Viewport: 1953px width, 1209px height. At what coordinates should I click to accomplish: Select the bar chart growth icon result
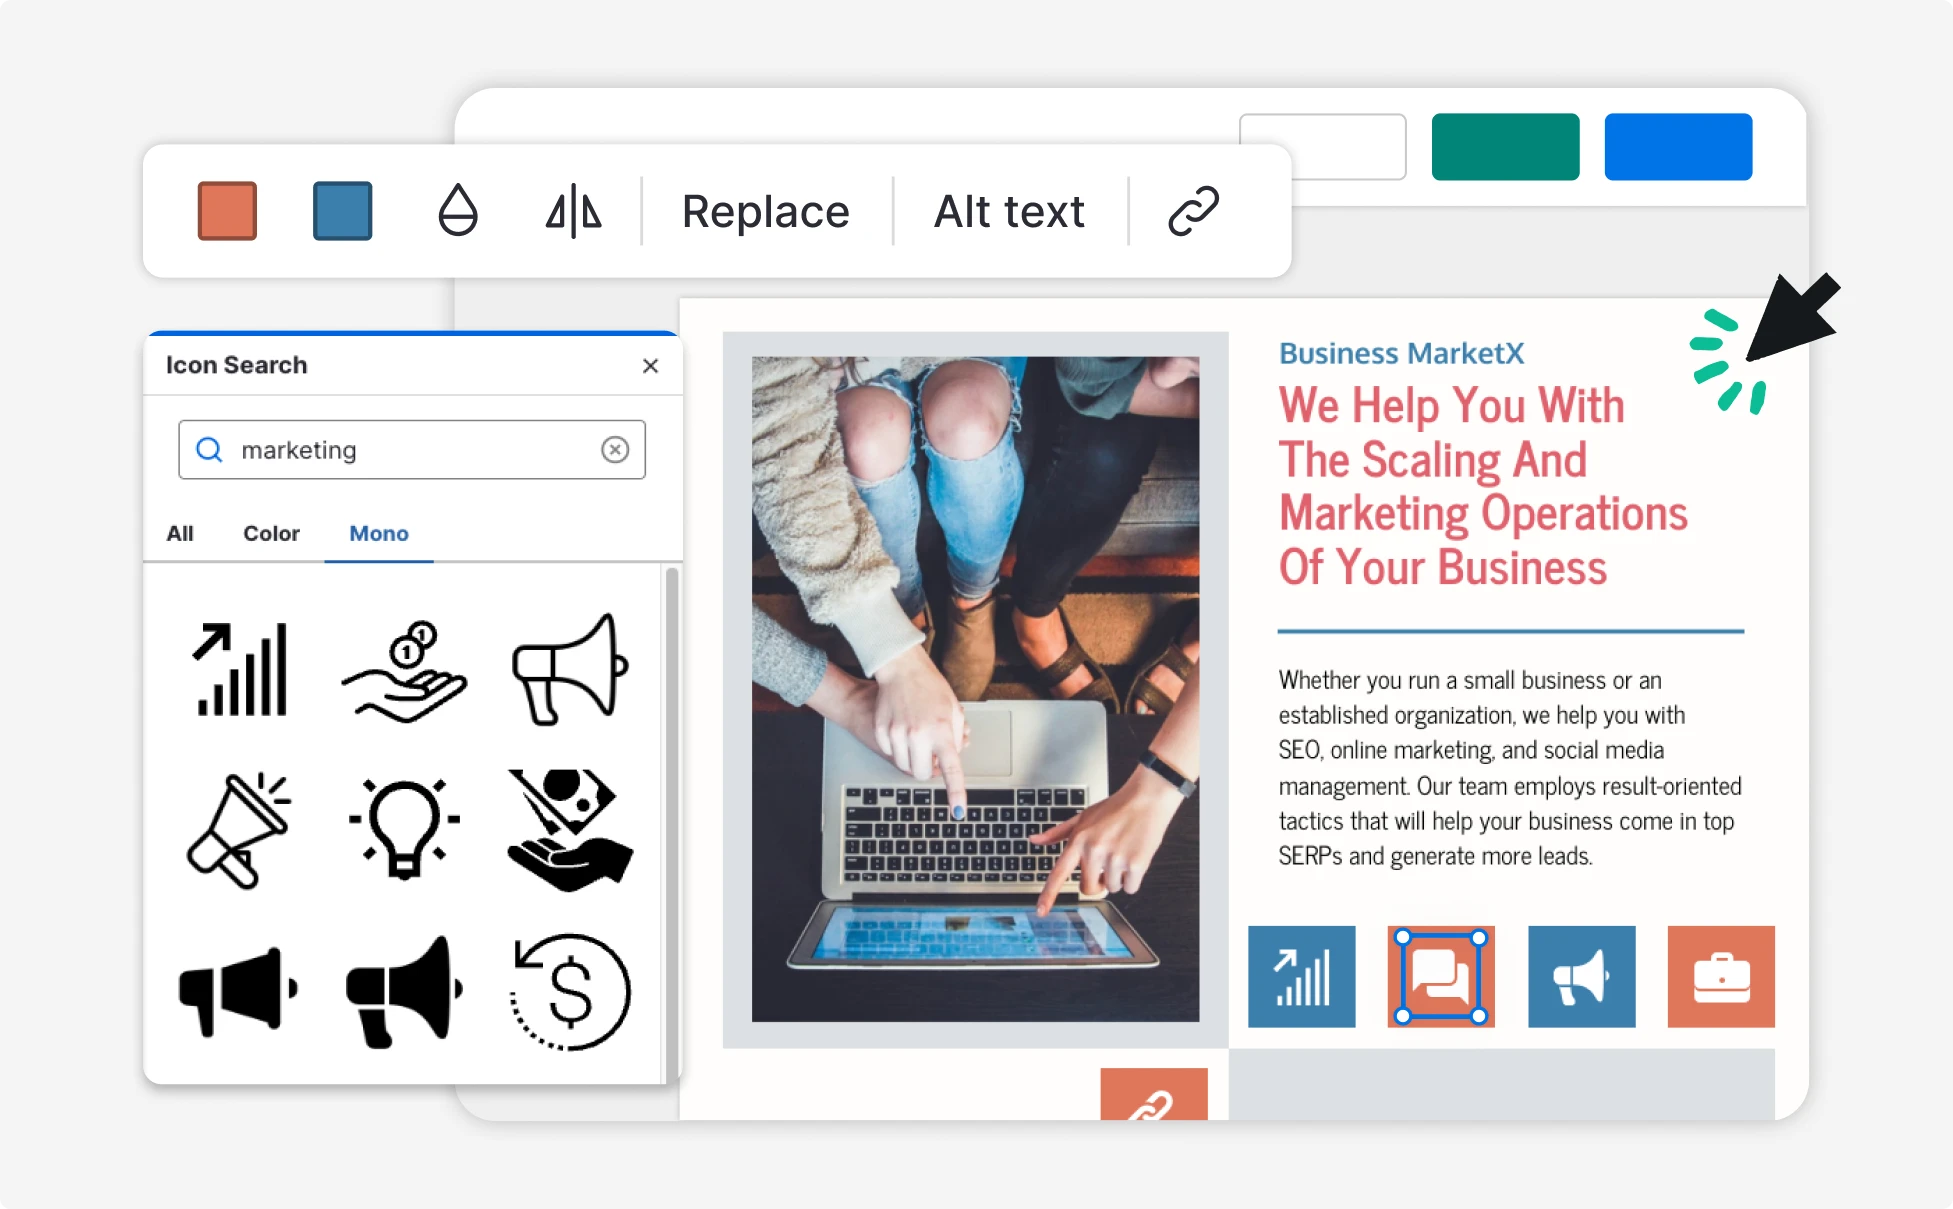tap(240, 669)
